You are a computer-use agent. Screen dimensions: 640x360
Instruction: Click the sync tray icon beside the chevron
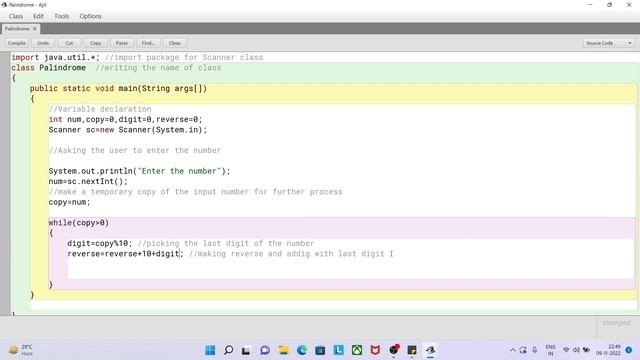(x=523, y=350)
